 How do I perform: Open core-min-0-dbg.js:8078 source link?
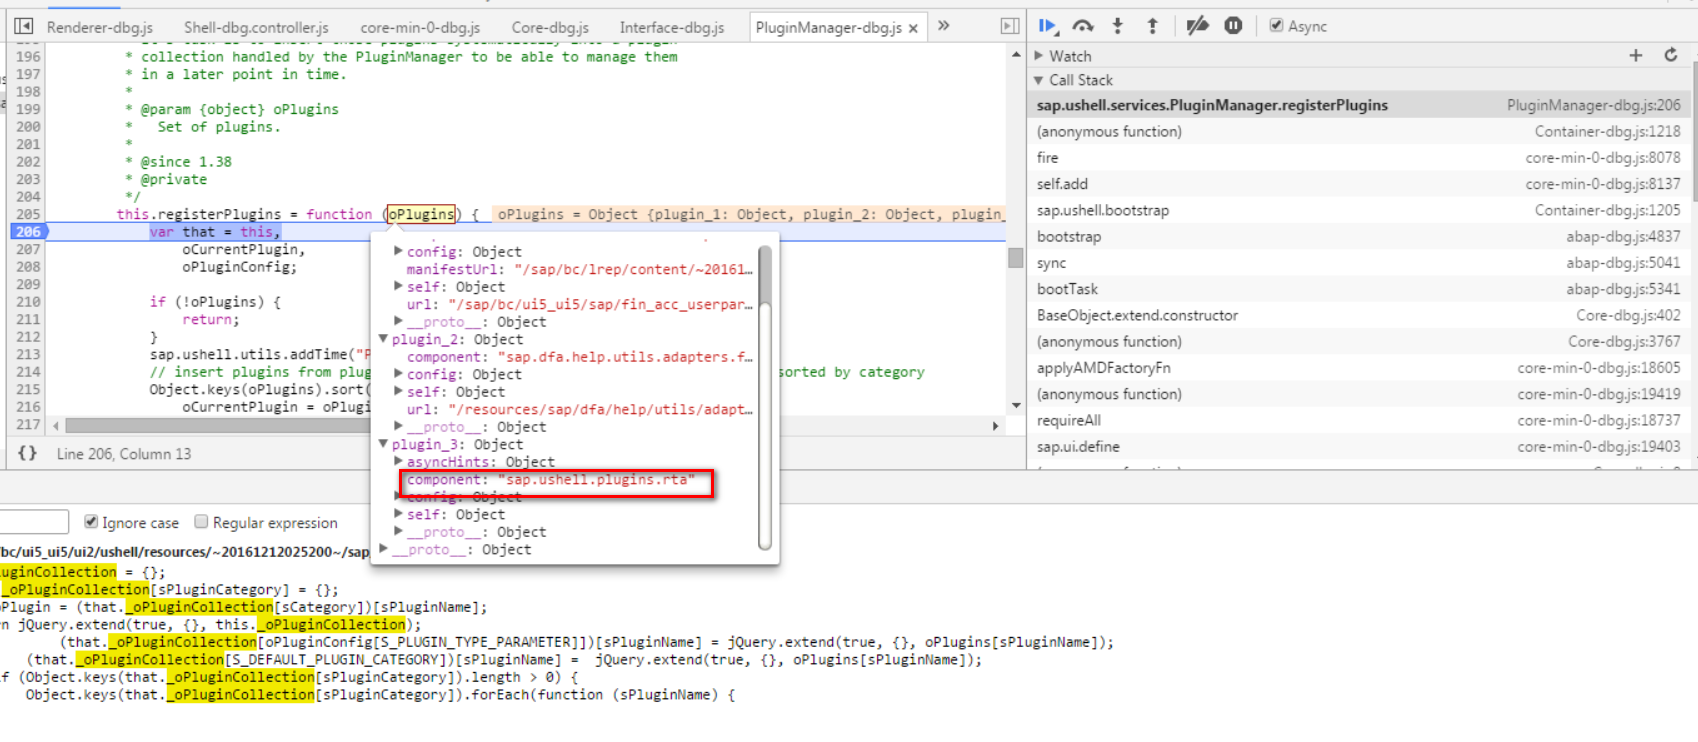[x=1602, y=158]
